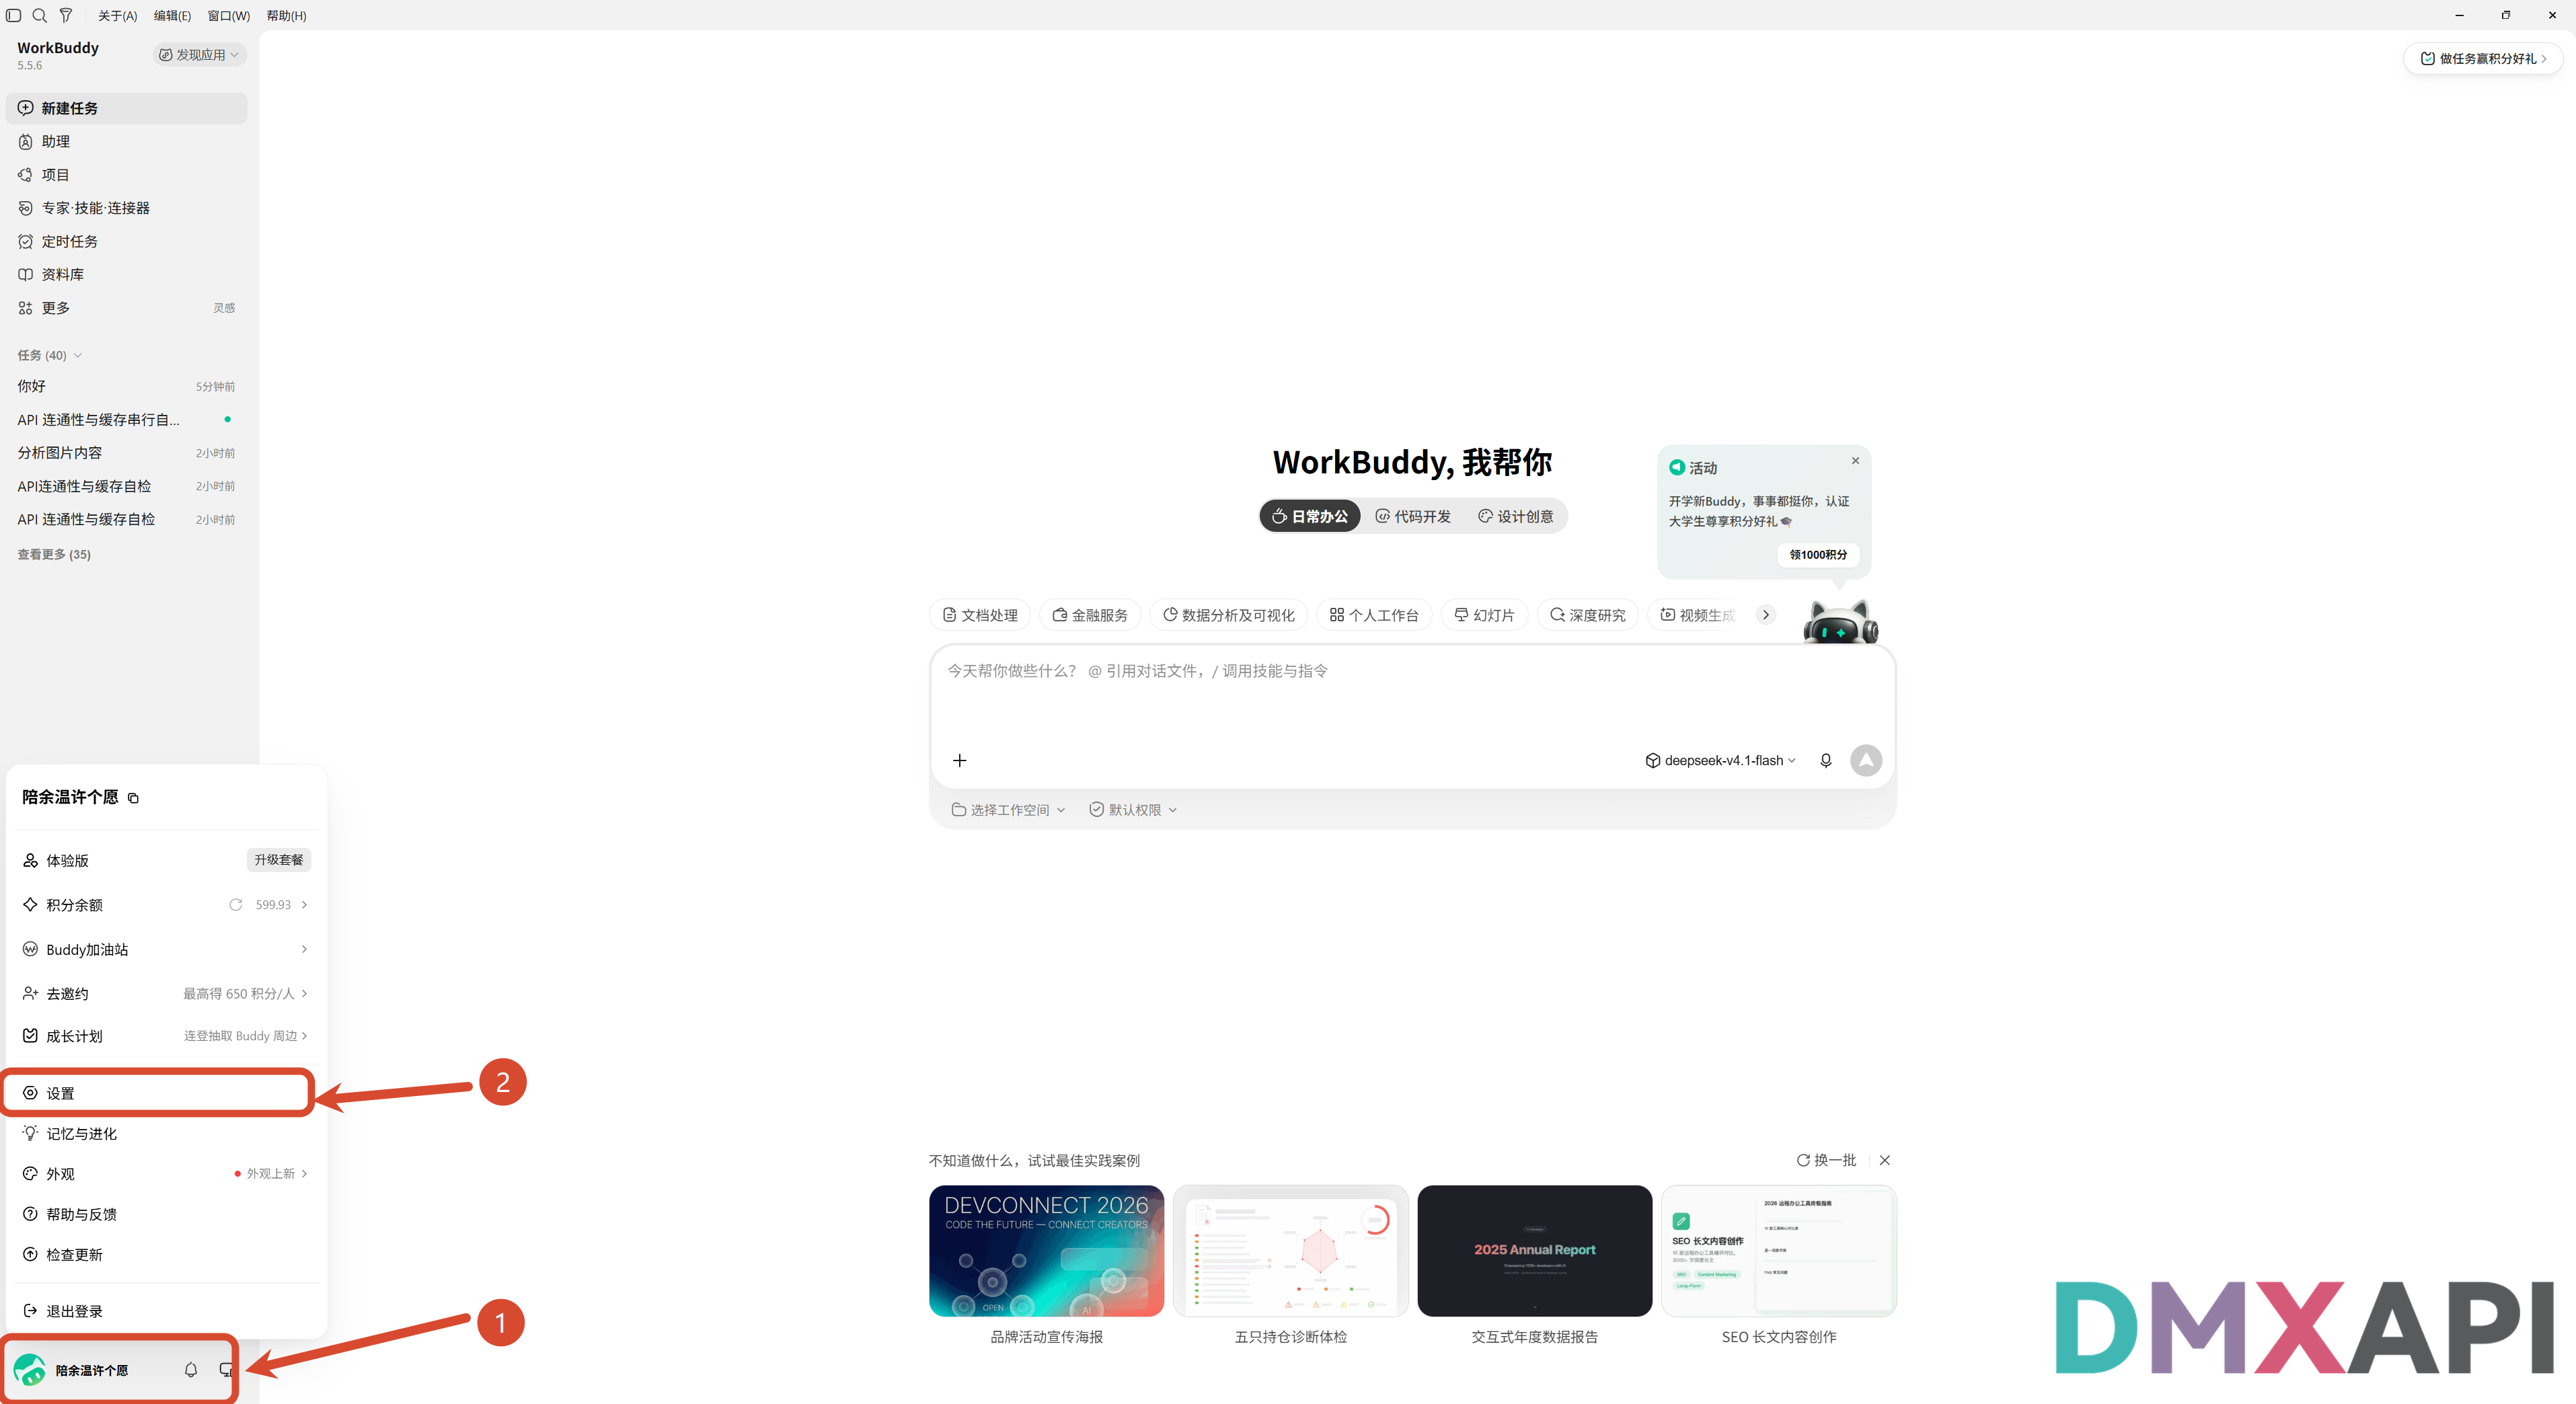This screenshot has height=1404, width=2576.
Task: Expand the Buddy加油站 entry
Action: [x=165, y=949]
